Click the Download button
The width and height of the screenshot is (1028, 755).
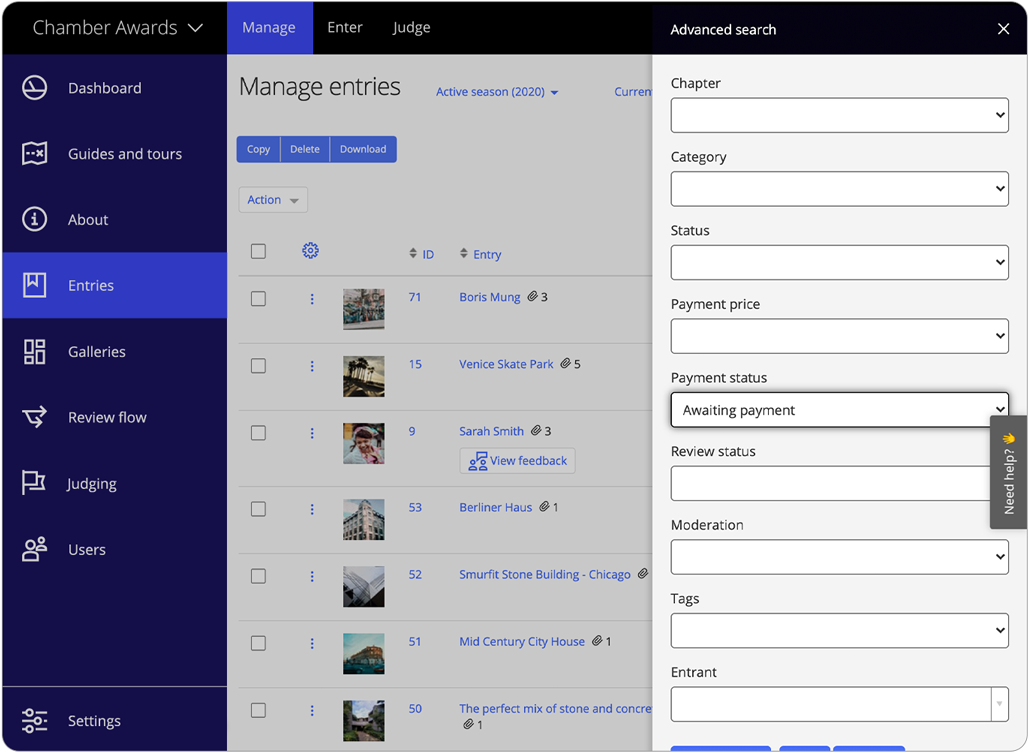click(363, 149)
